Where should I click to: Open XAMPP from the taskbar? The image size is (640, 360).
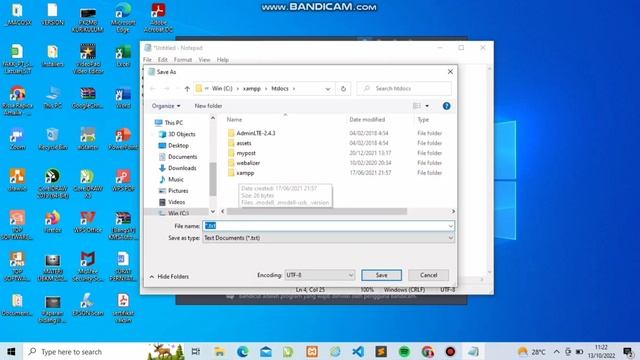tap(312, 351)
